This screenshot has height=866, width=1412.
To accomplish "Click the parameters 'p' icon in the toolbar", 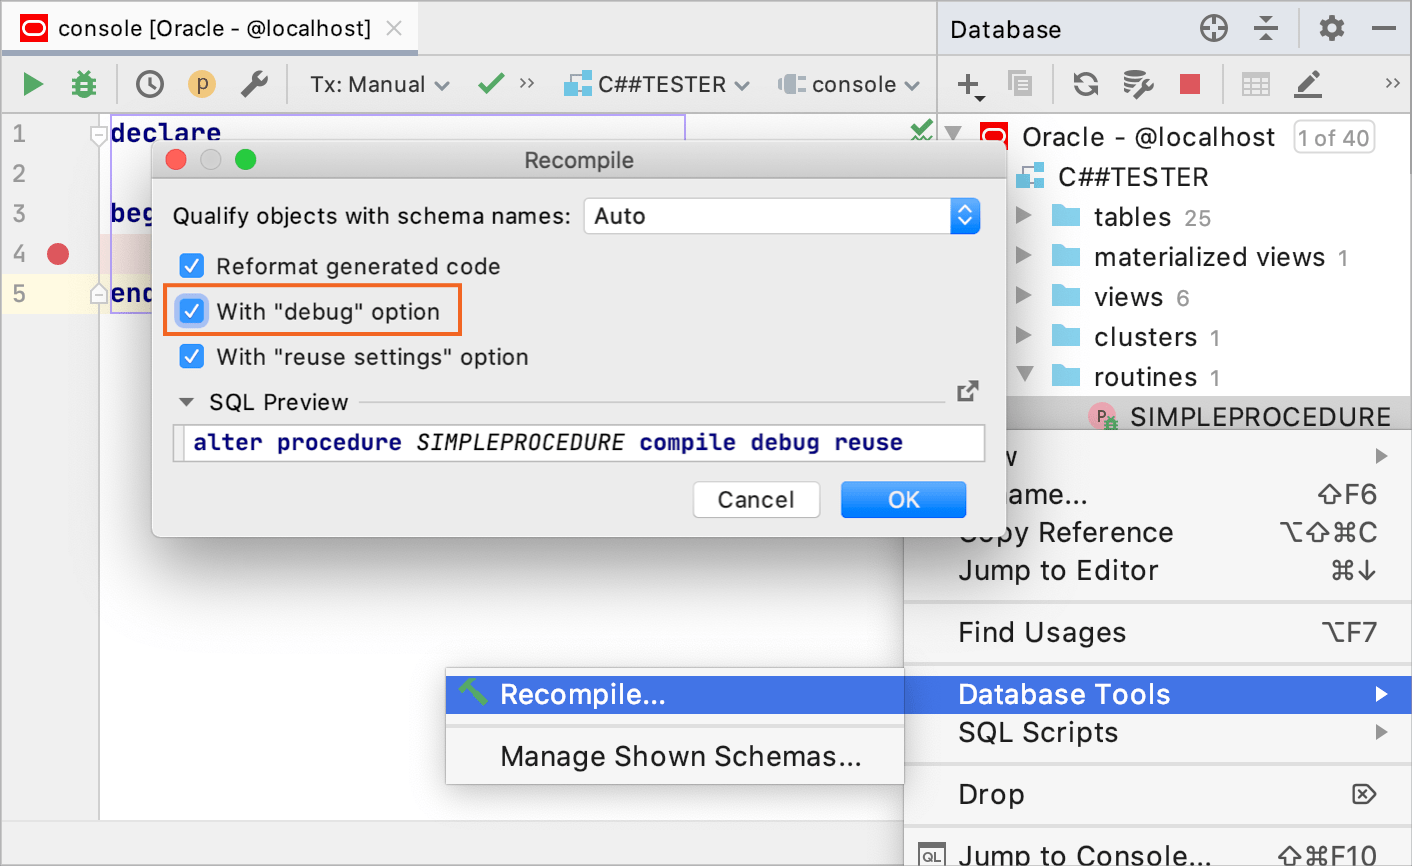I will (201, 84).
